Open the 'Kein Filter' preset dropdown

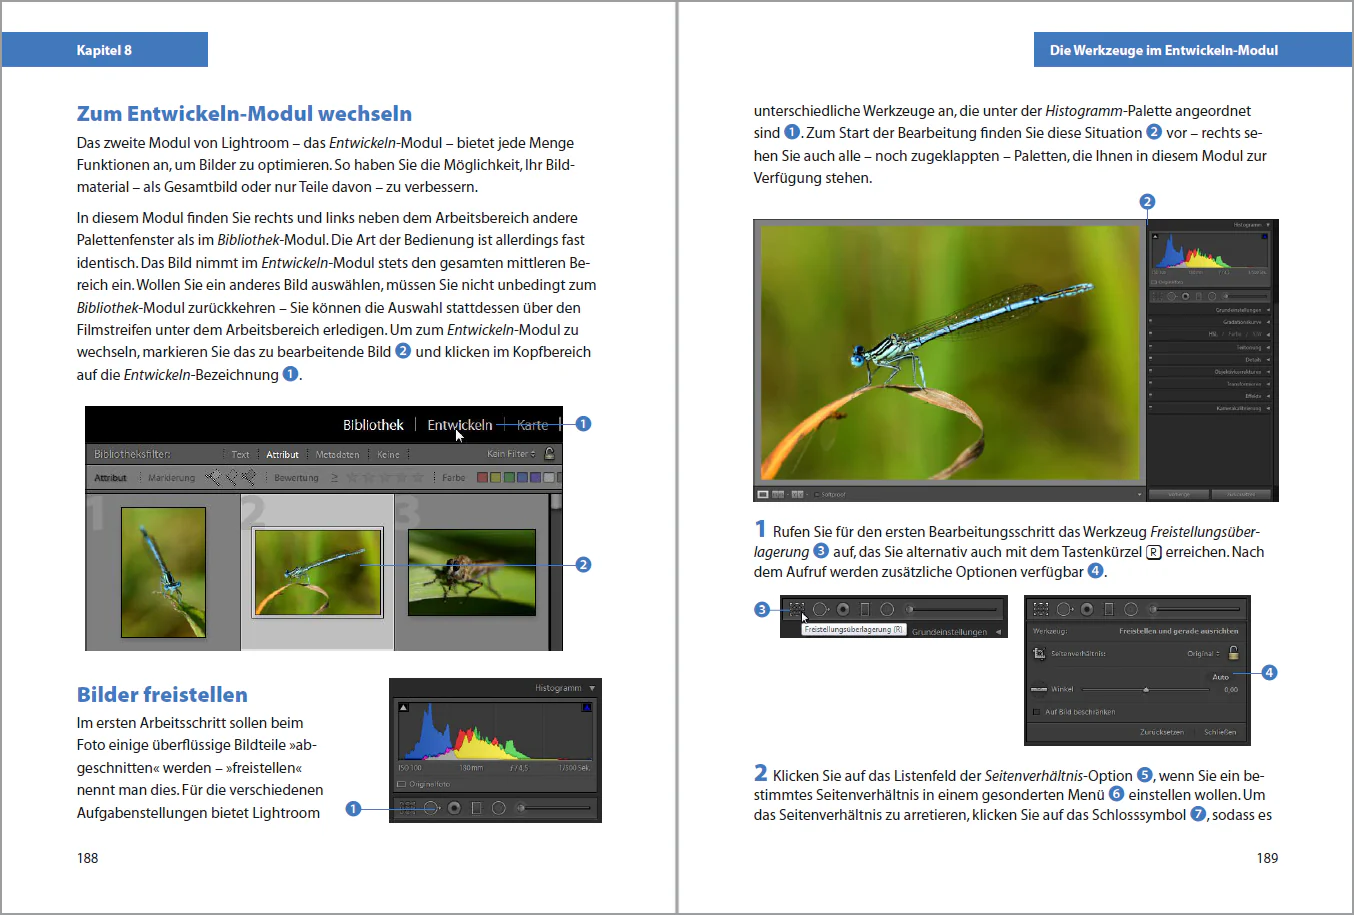[x=510, y=454]
